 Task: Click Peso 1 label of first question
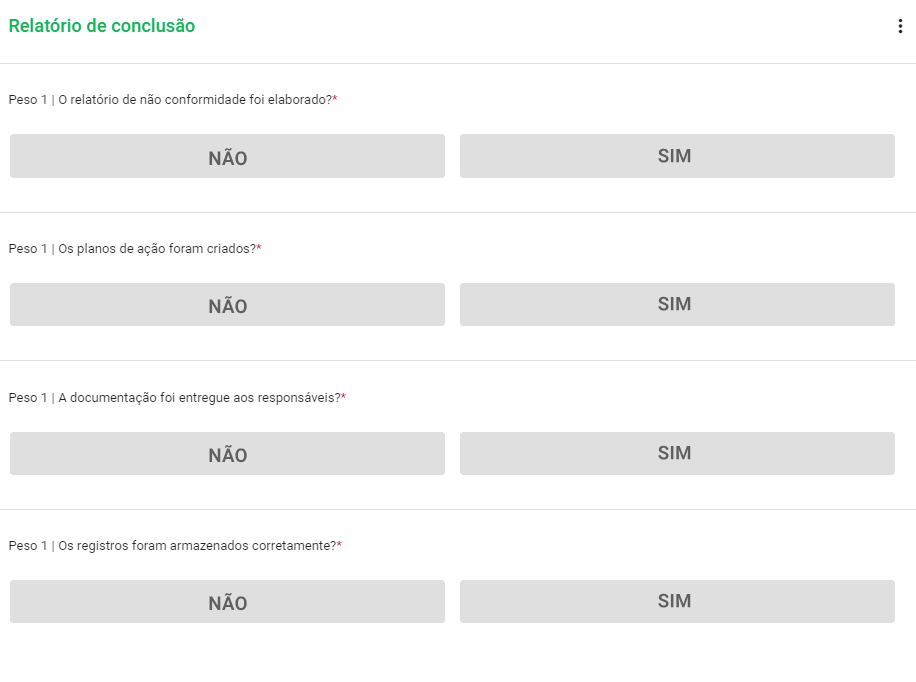pos(30,99)
